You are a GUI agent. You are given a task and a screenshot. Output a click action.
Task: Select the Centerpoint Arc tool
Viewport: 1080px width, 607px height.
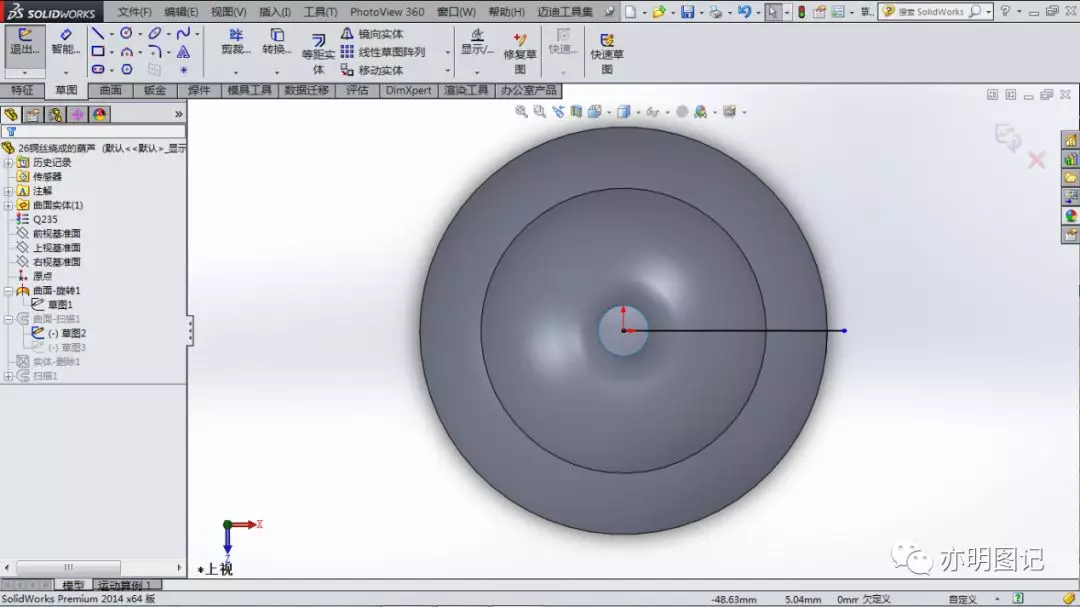[x=127, y=51]
